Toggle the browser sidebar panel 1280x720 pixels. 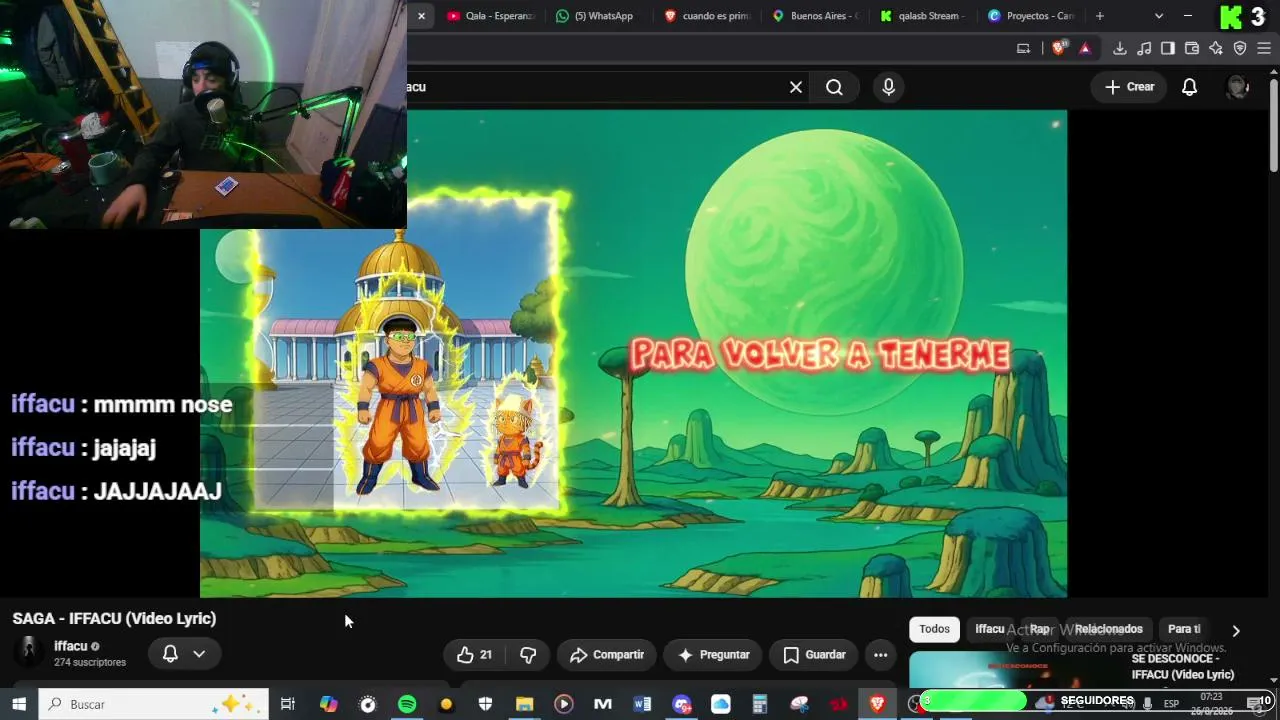(x=1168, y=48)
